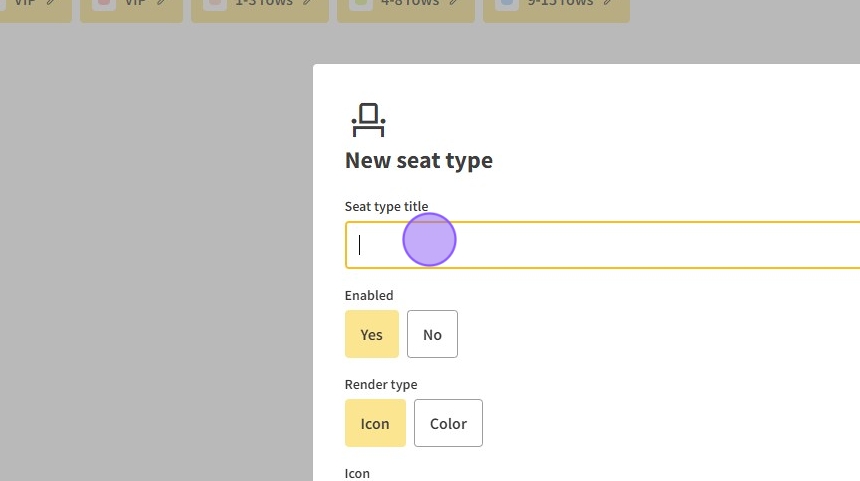Focus the Seat type title text field
The width and height of the screenshot is (860, 481).
tap(600, 245)
